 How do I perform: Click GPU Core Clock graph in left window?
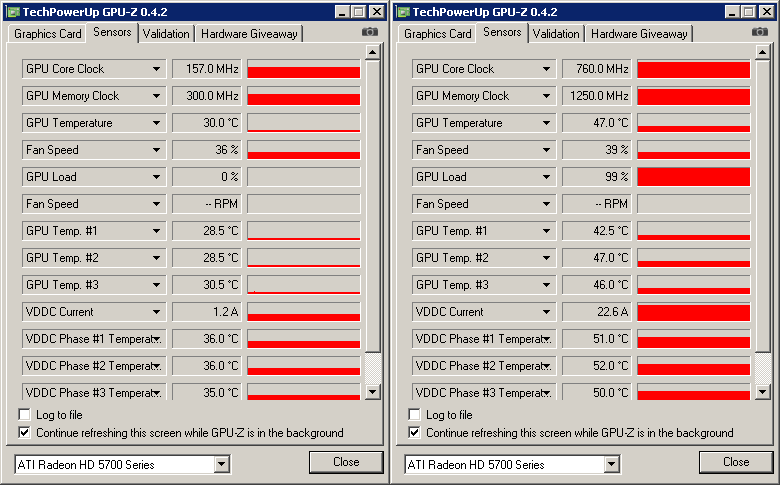point(304,69)
